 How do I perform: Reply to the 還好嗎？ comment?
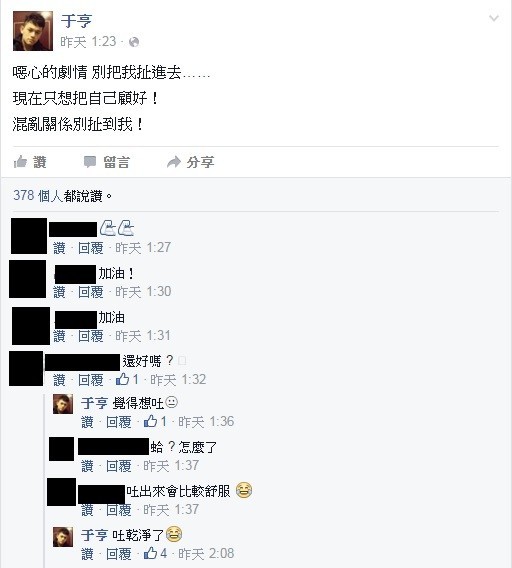pyautogui.click(x=91, y=380)
